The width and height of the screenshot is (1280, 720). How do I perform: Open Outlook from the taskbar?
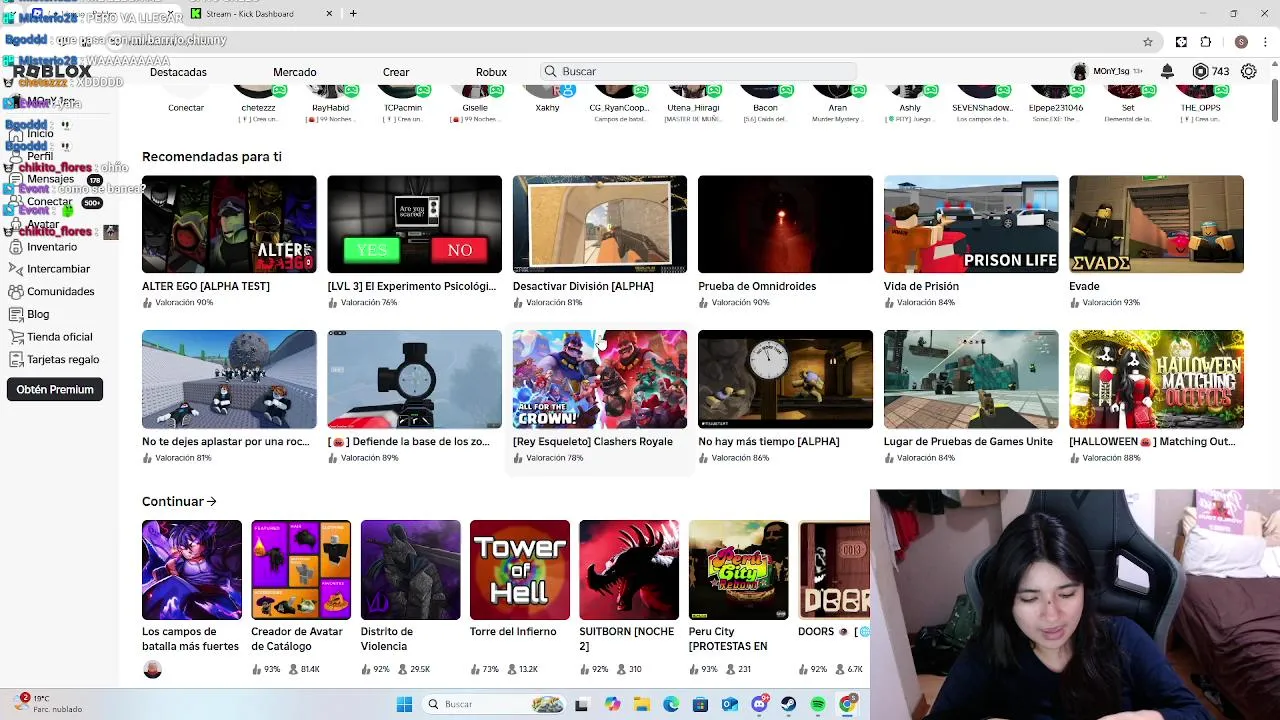coord(730,704)
